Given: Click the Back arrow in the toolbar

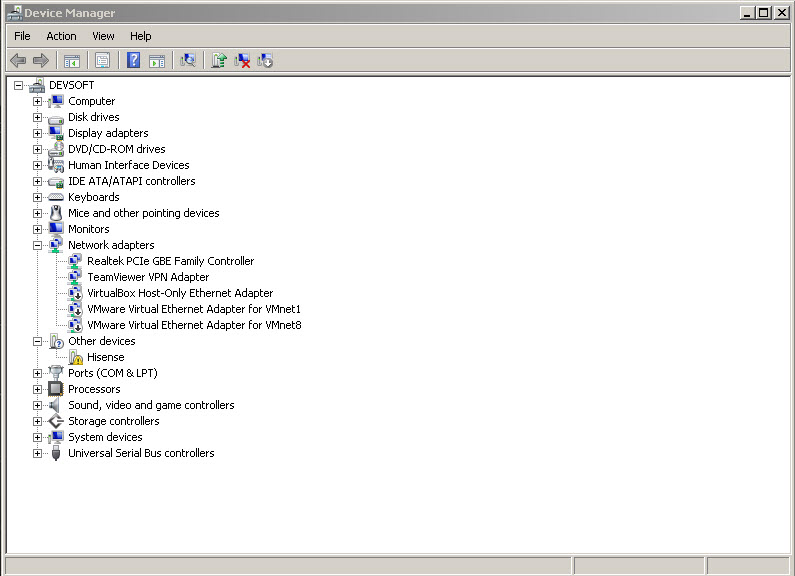Looking at the screenshot, I should [18, 61].
